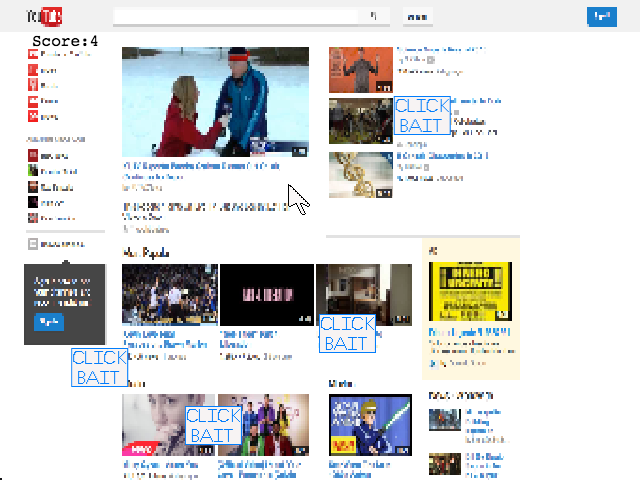Viewport: 640px width, 480px height.
Task: Click the magnifier search button
Action: coord(373,16)
